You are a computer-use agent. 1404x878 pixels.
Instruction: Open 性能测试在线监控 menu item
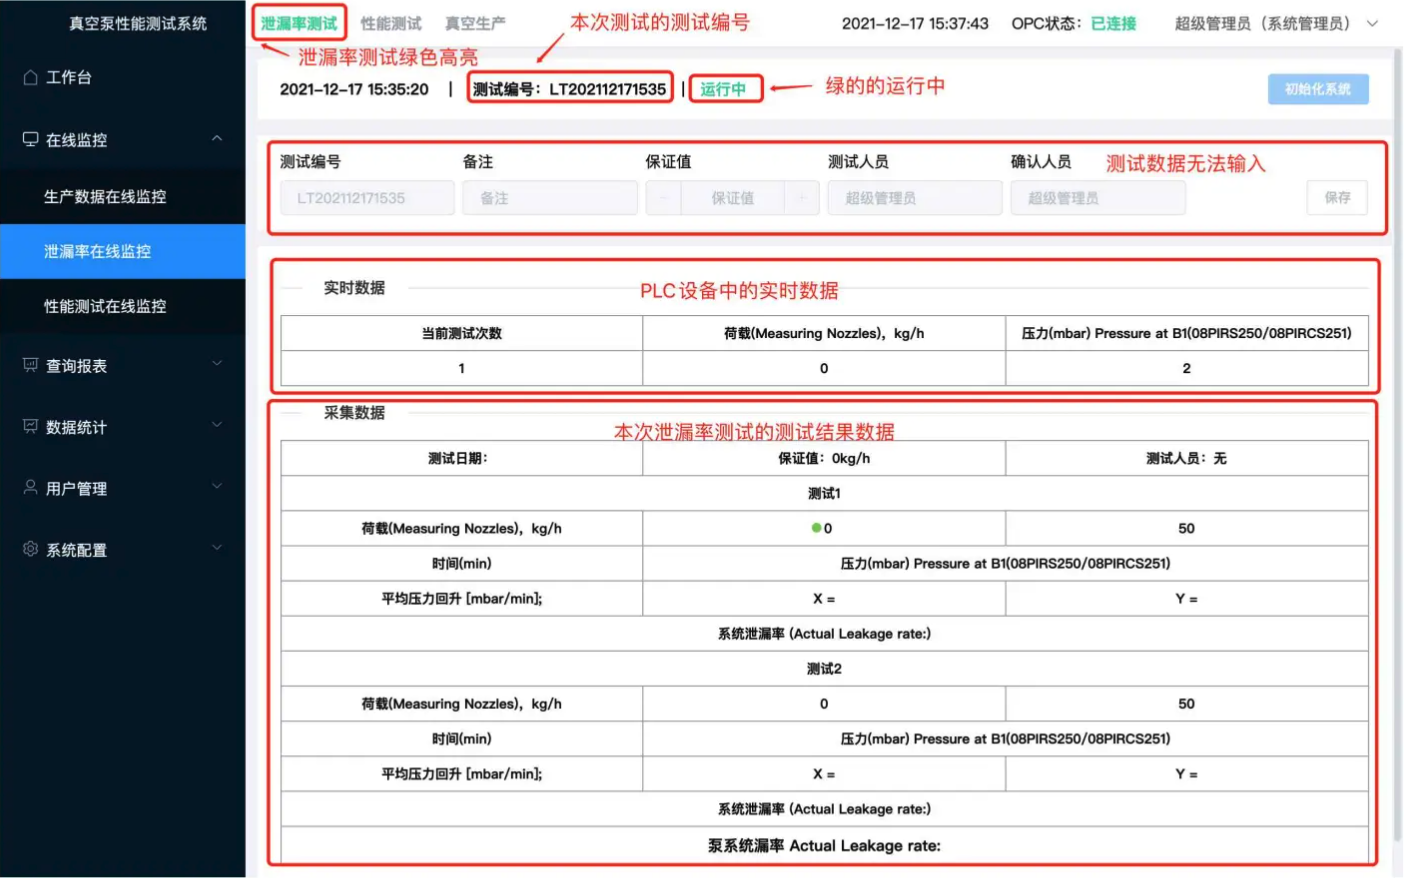(123, 306)
